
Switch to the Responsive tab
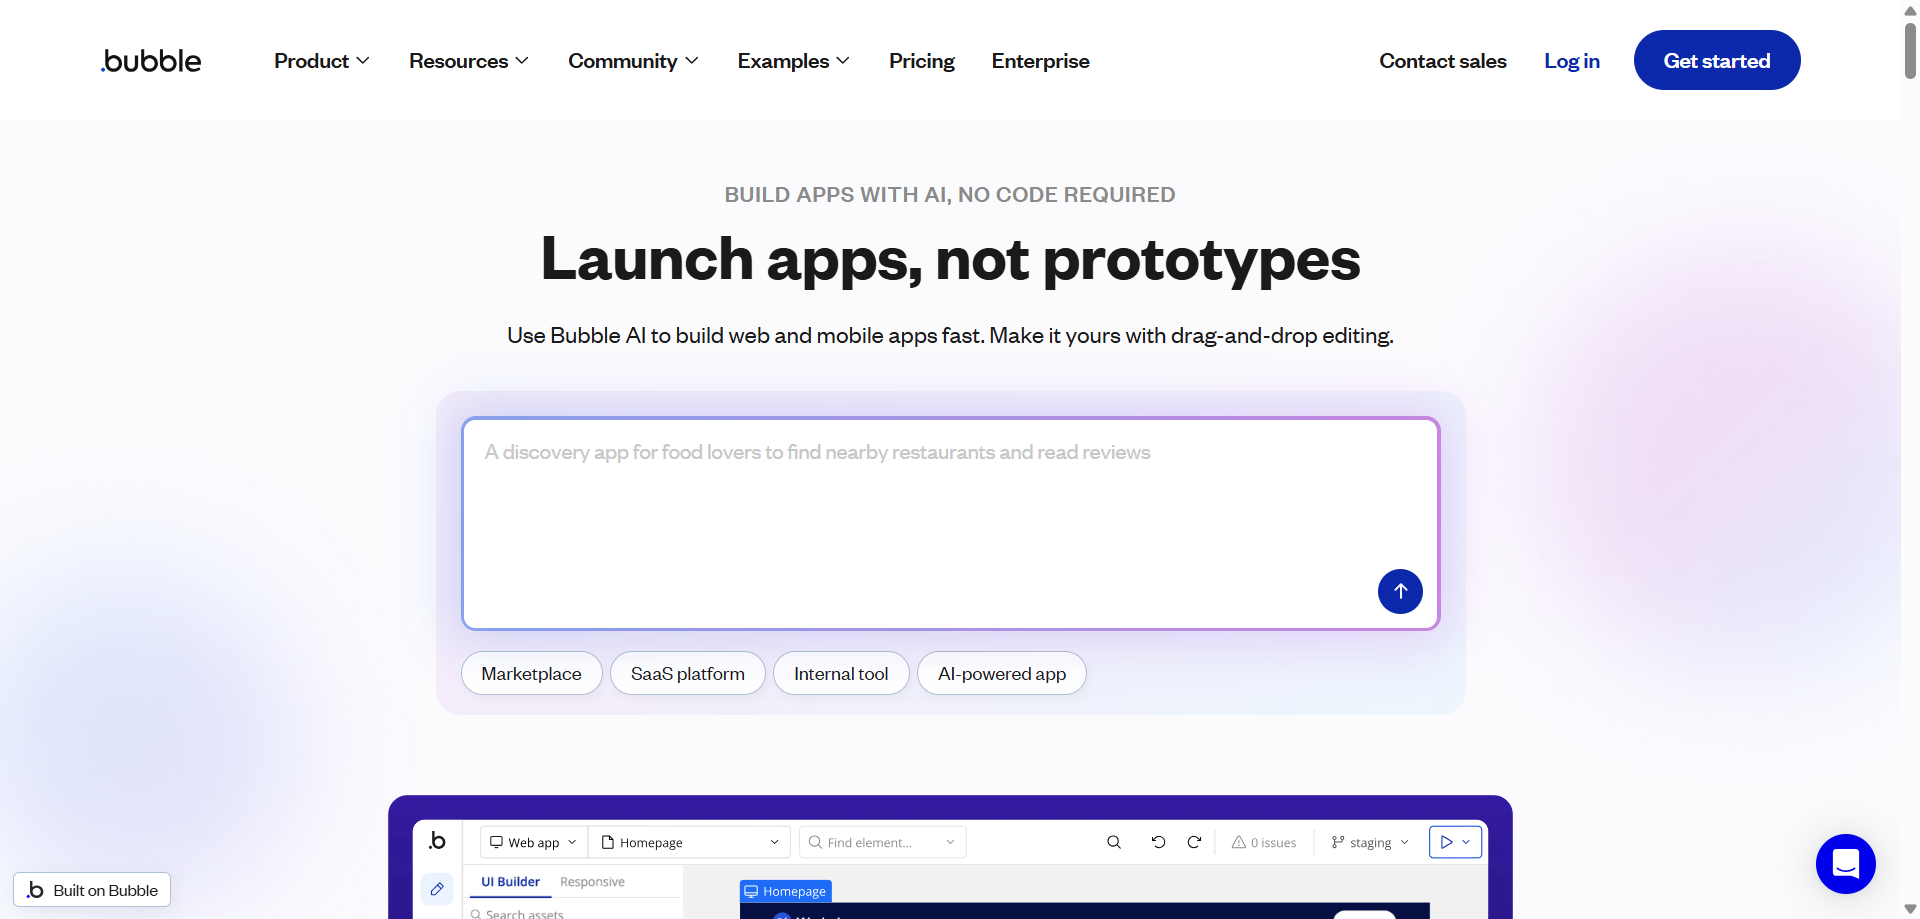point(592,882)
